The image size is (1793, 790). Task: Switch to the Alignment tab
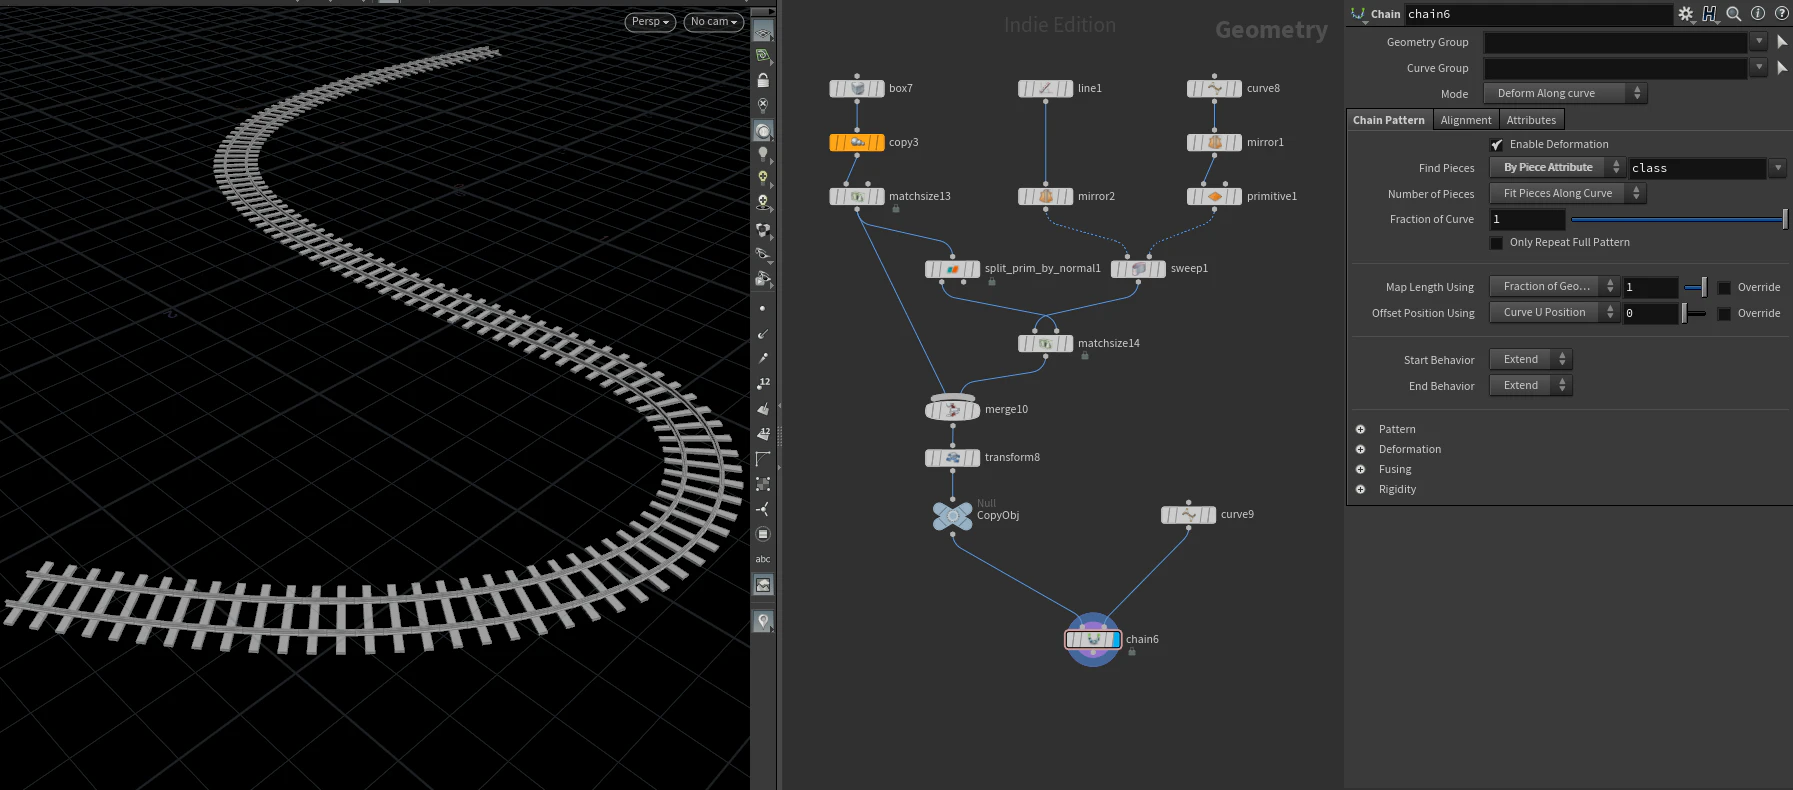coord(1466,120)
